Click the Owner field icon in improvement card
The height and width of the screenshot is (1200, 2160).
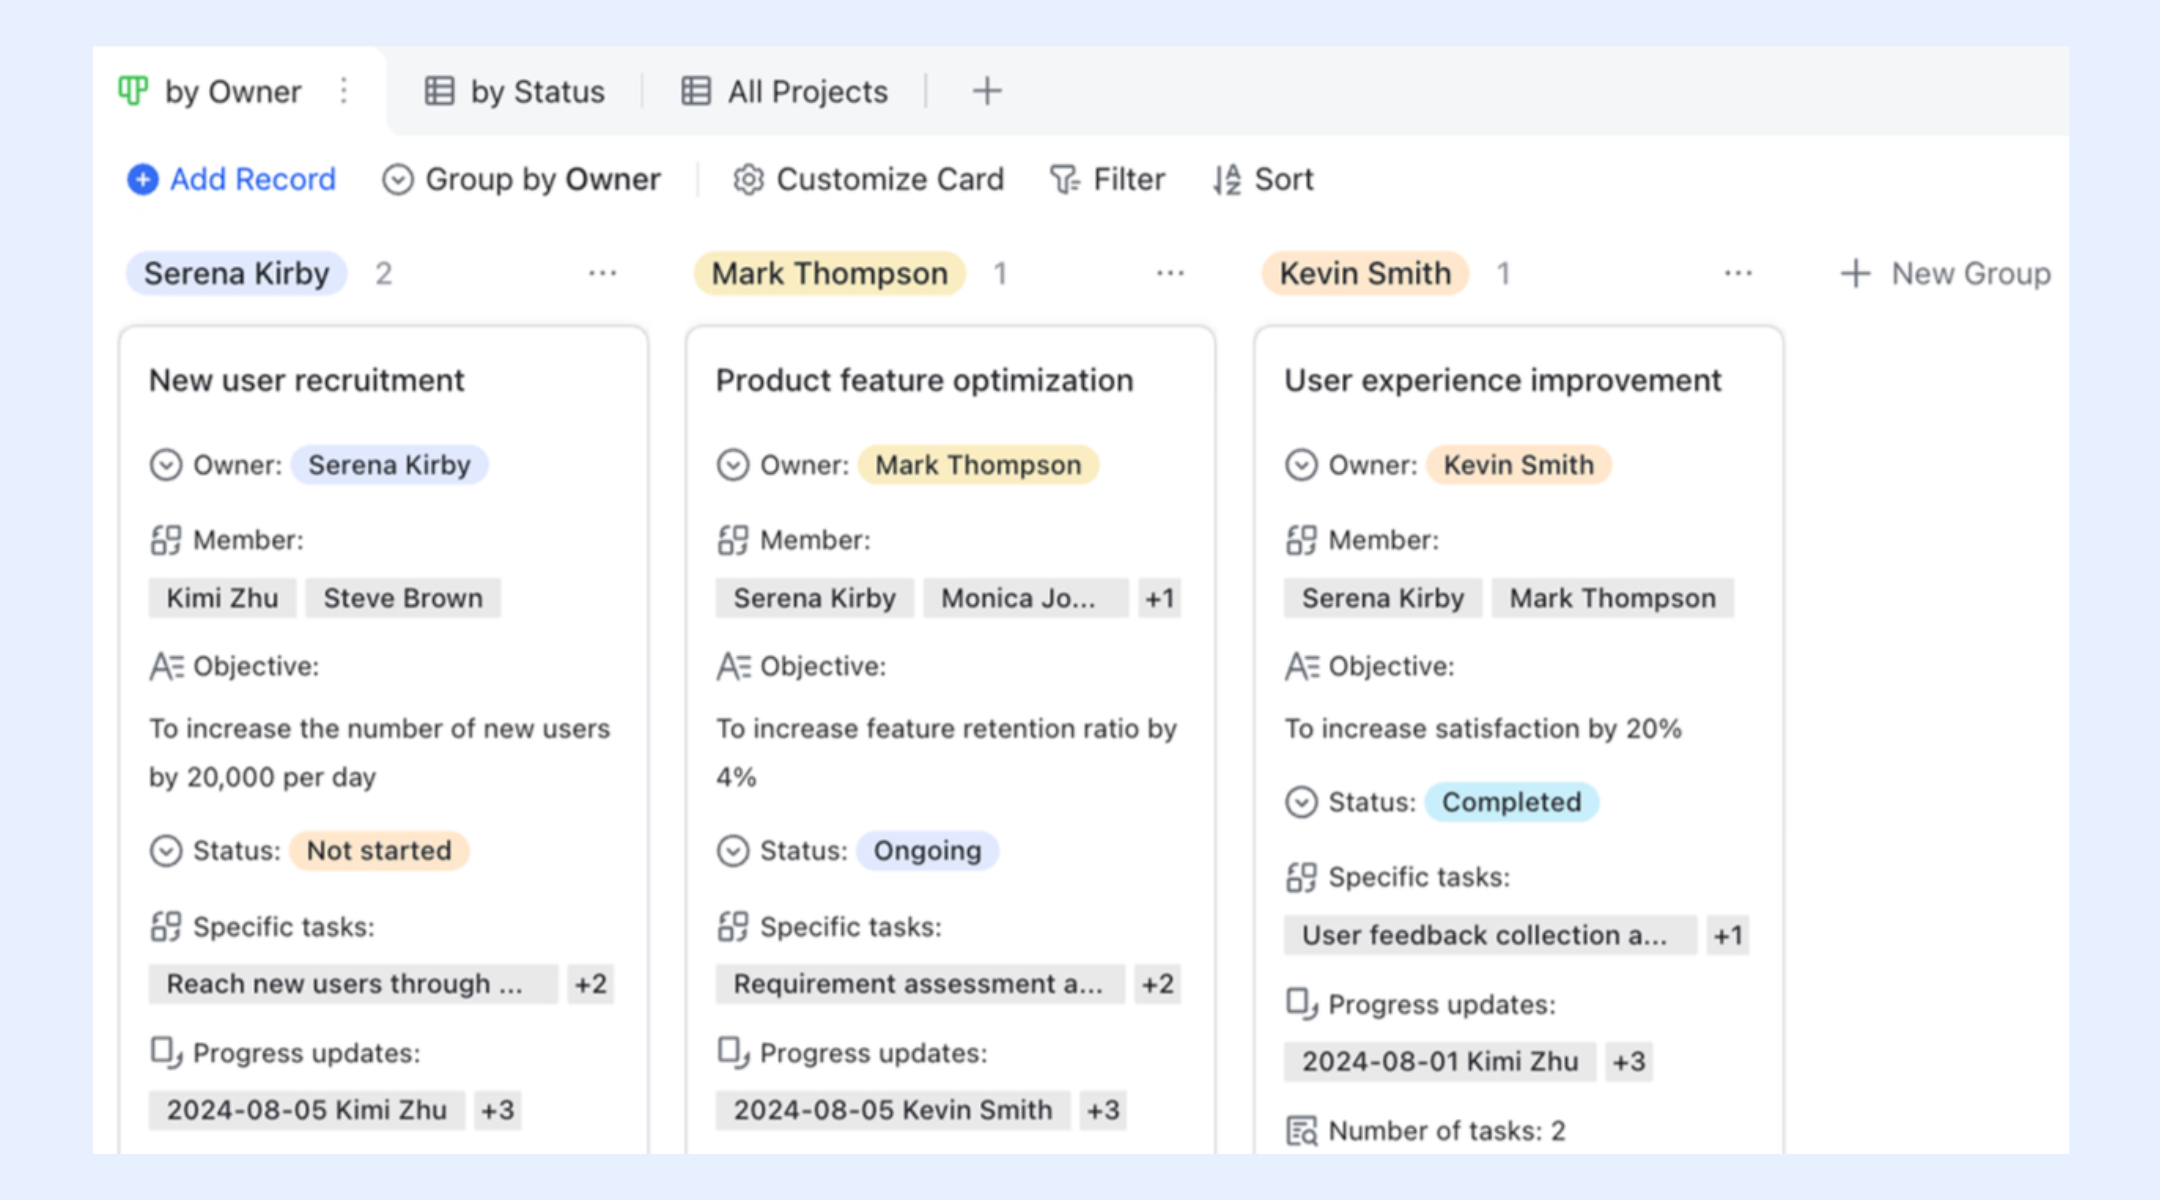tap(1301, 465)
